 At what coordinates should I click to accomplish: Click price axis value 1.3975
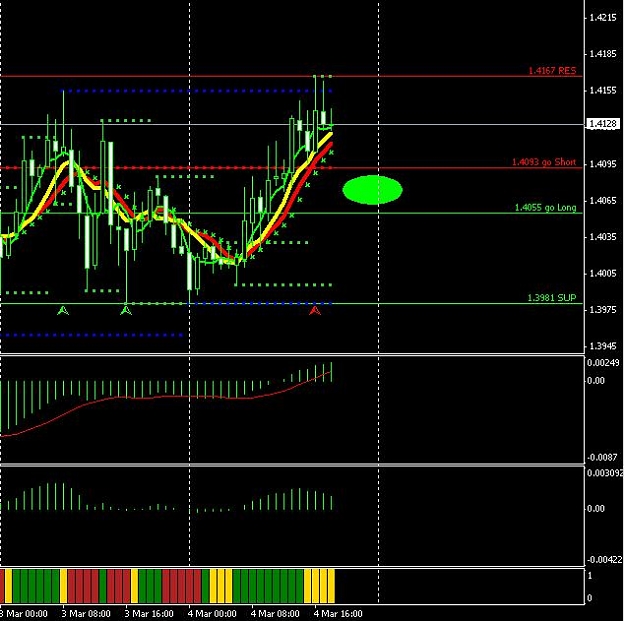click(x=602, y=310)
